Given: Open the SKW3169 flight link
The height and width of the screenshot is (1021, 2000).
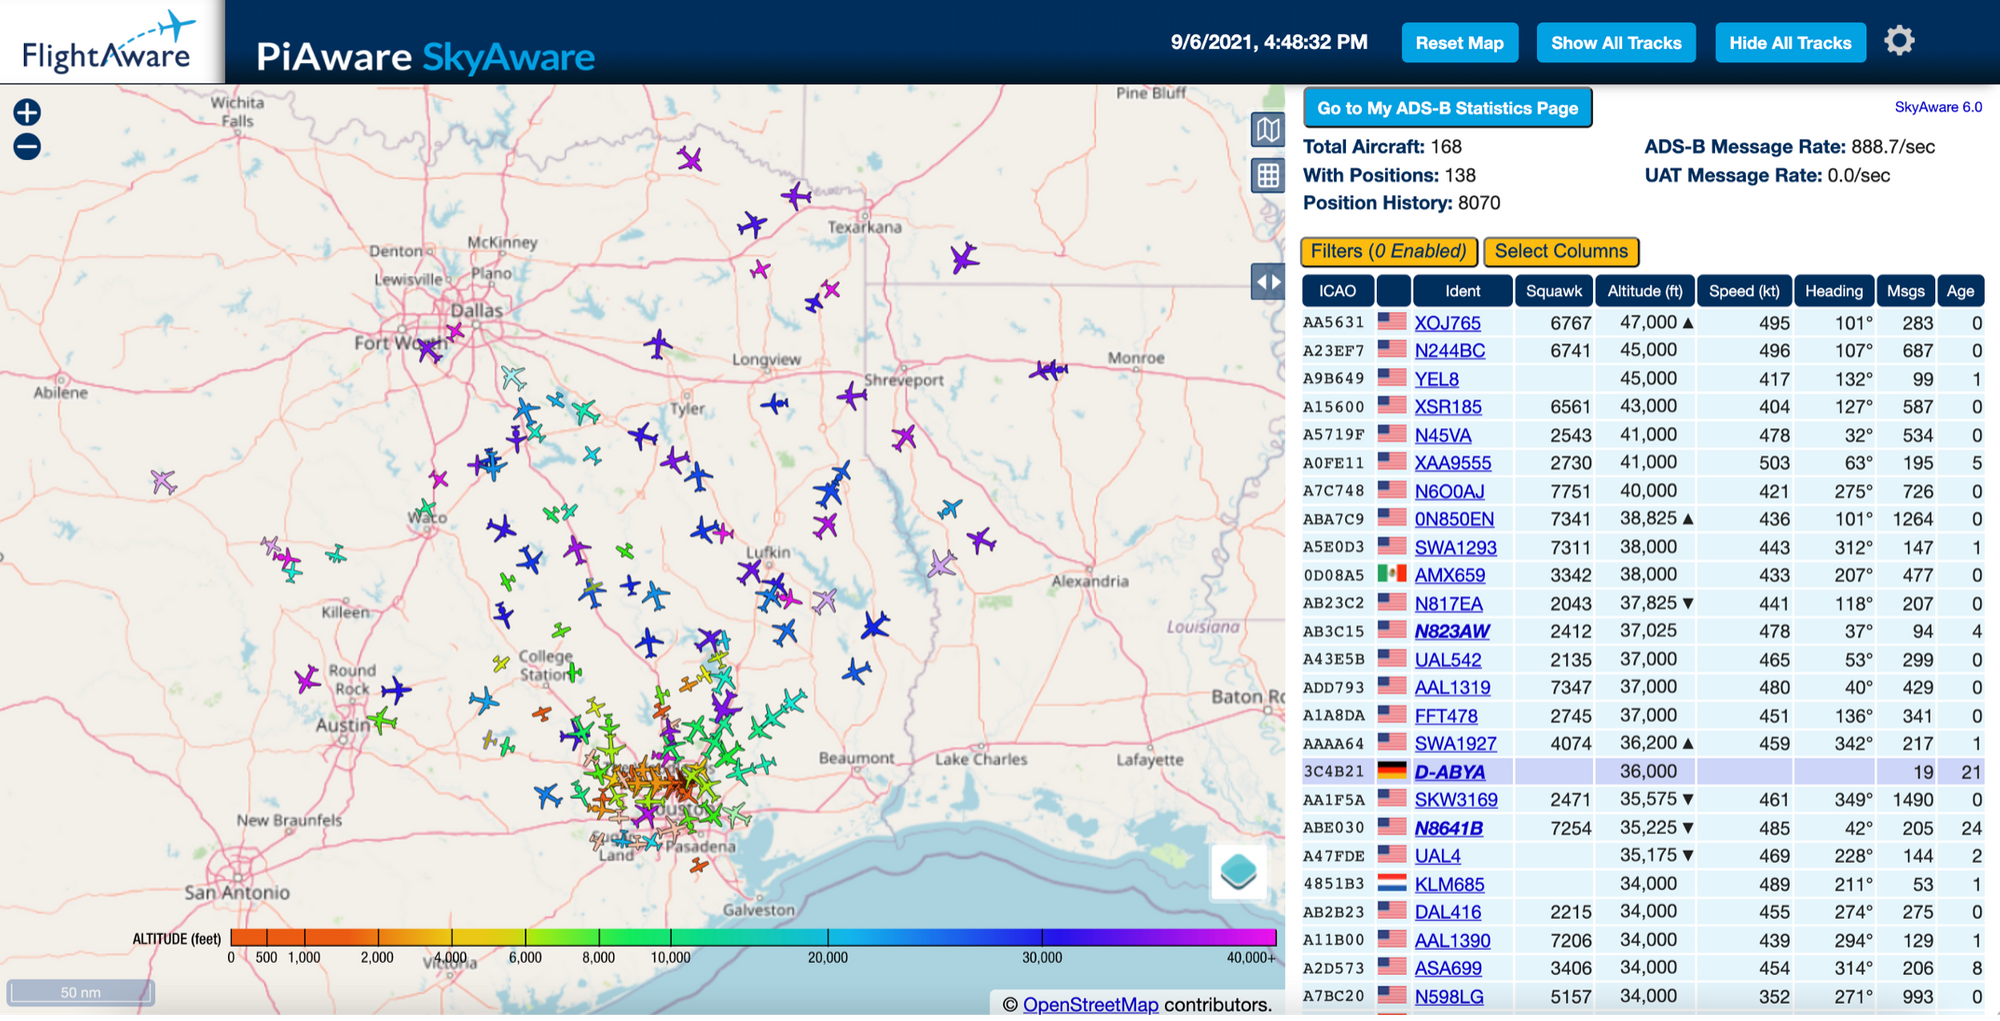Looking at the screenshot, I should pyautogui.click(x=1456, y=800).
